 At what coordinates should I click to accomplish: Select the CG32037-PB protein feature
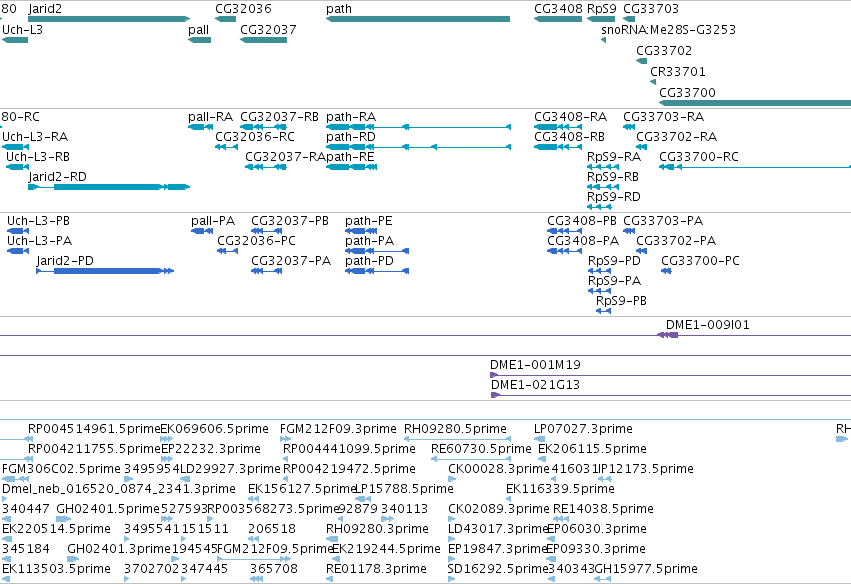pos(266,231)
